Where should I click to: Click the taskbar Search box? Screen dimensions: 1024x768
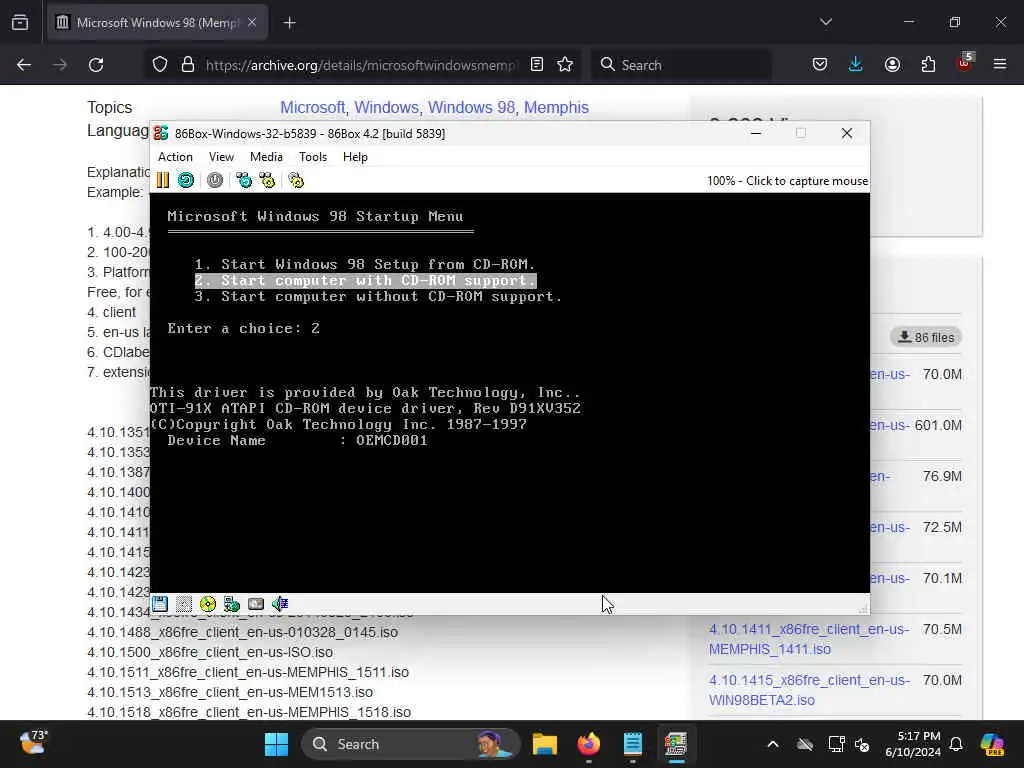click(411, 744)
